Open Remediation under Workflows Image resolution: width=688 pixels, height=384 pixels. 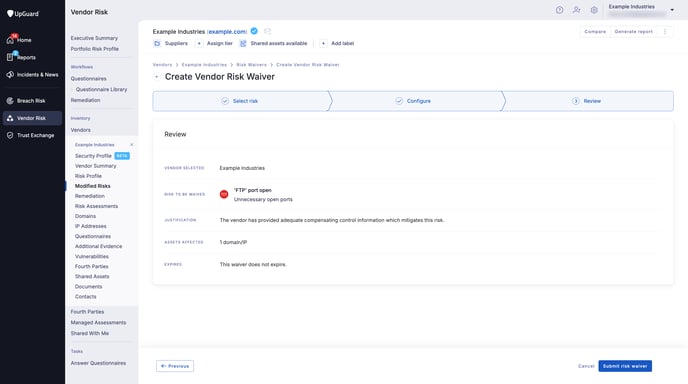point(86,100)
